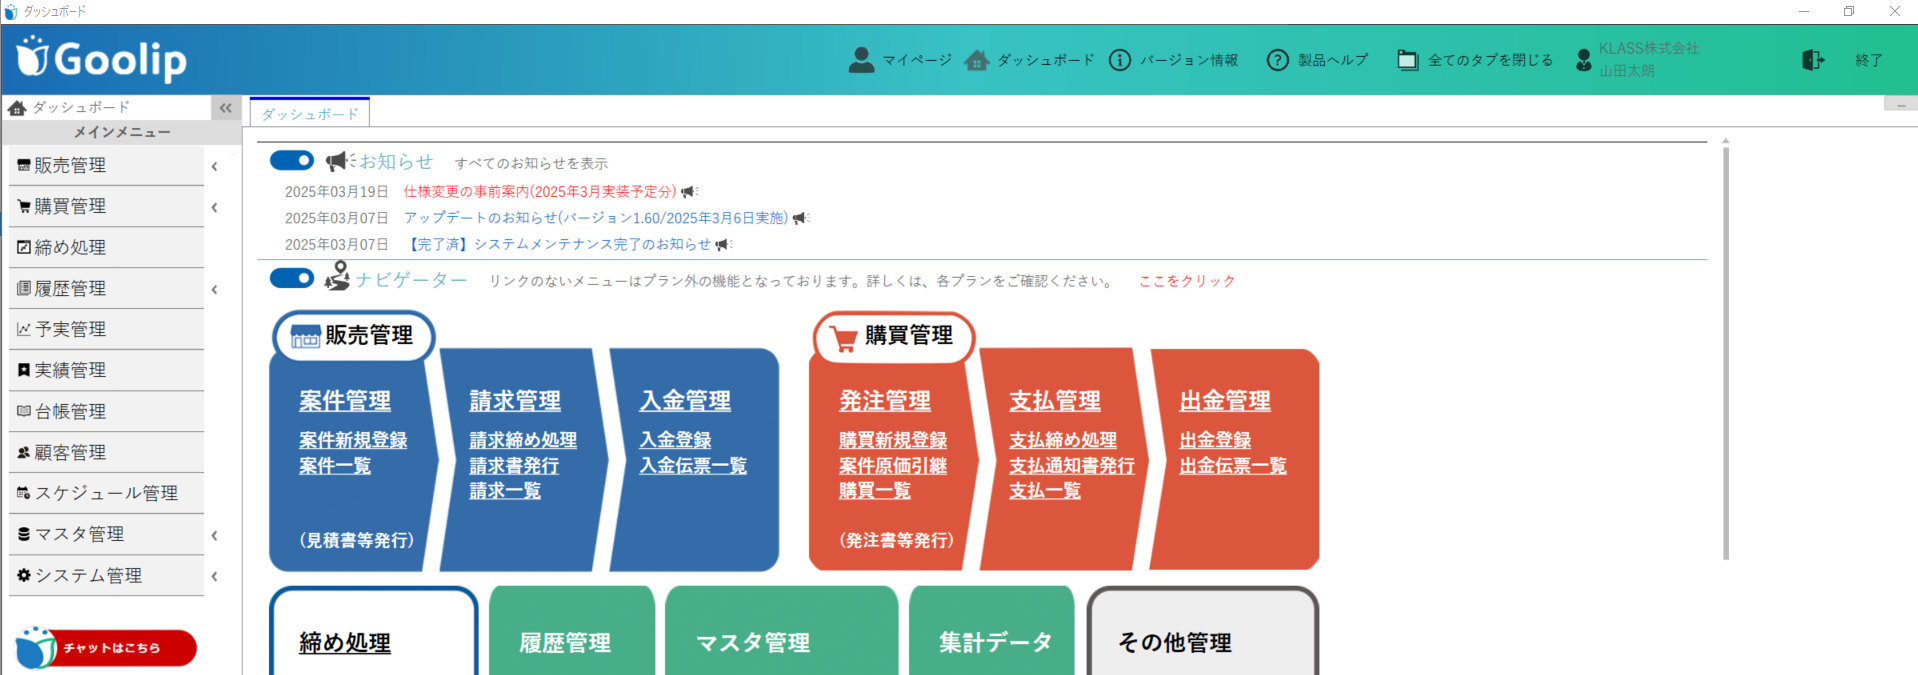Expand 販売管理 submenu chevron
1918x675 pixels.
pos(215,166)
